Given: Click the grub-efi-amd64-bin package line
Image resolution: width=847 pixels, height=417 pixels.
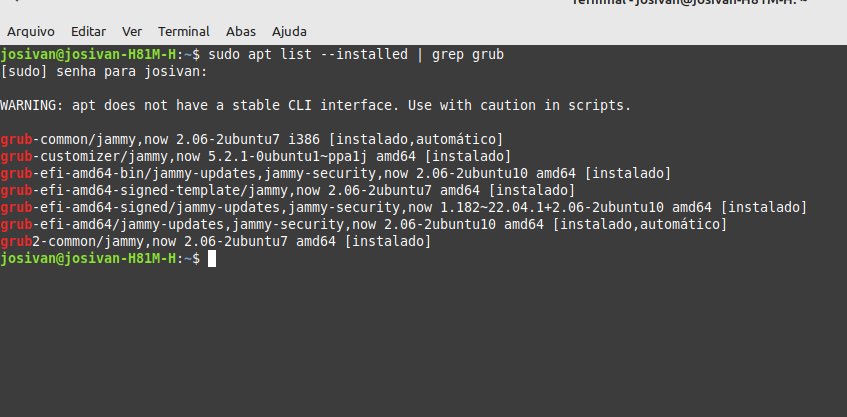Looking at the screenshot, I should (335, 173).
